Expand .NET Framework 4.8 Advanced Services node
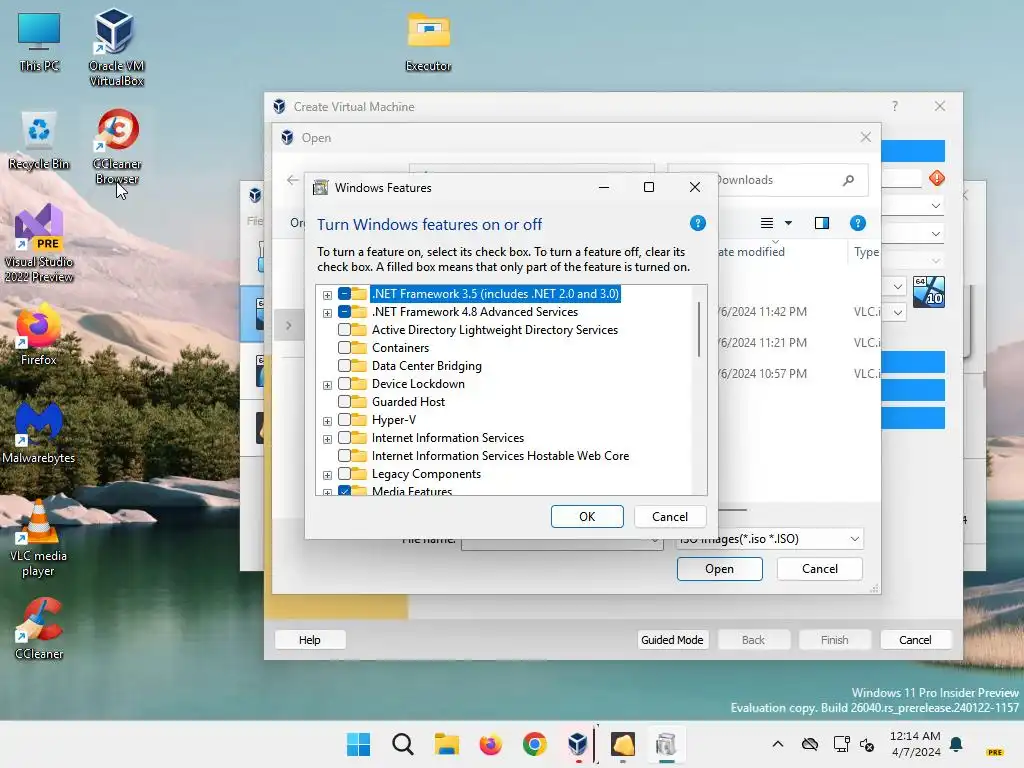Image resolution: width=1024 pixels, height=768 pixels. coord(327,313)
